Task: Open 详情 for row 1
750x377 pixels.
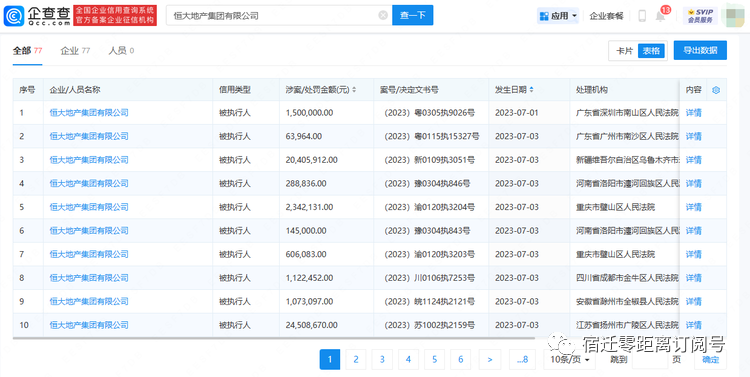Action: coord(694,113)
